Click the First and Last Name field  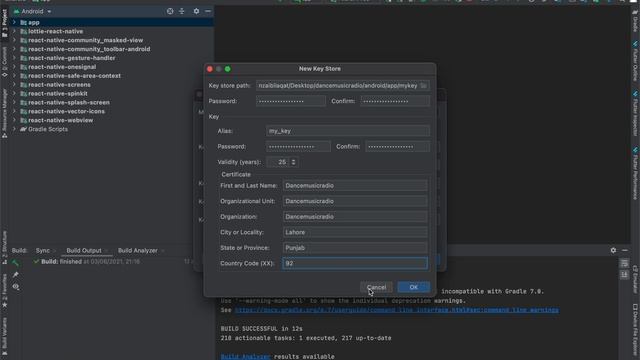(x=355, y=186)
